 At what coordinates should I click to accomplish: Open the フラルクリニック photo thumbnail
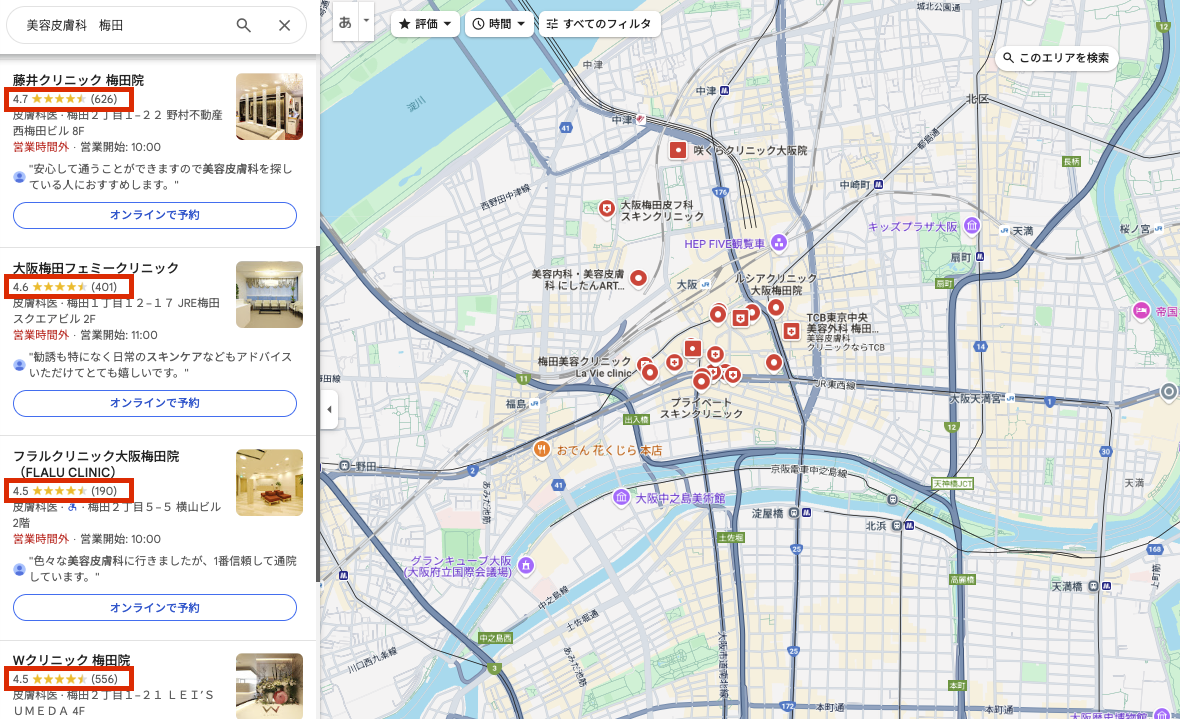(269, 483)
